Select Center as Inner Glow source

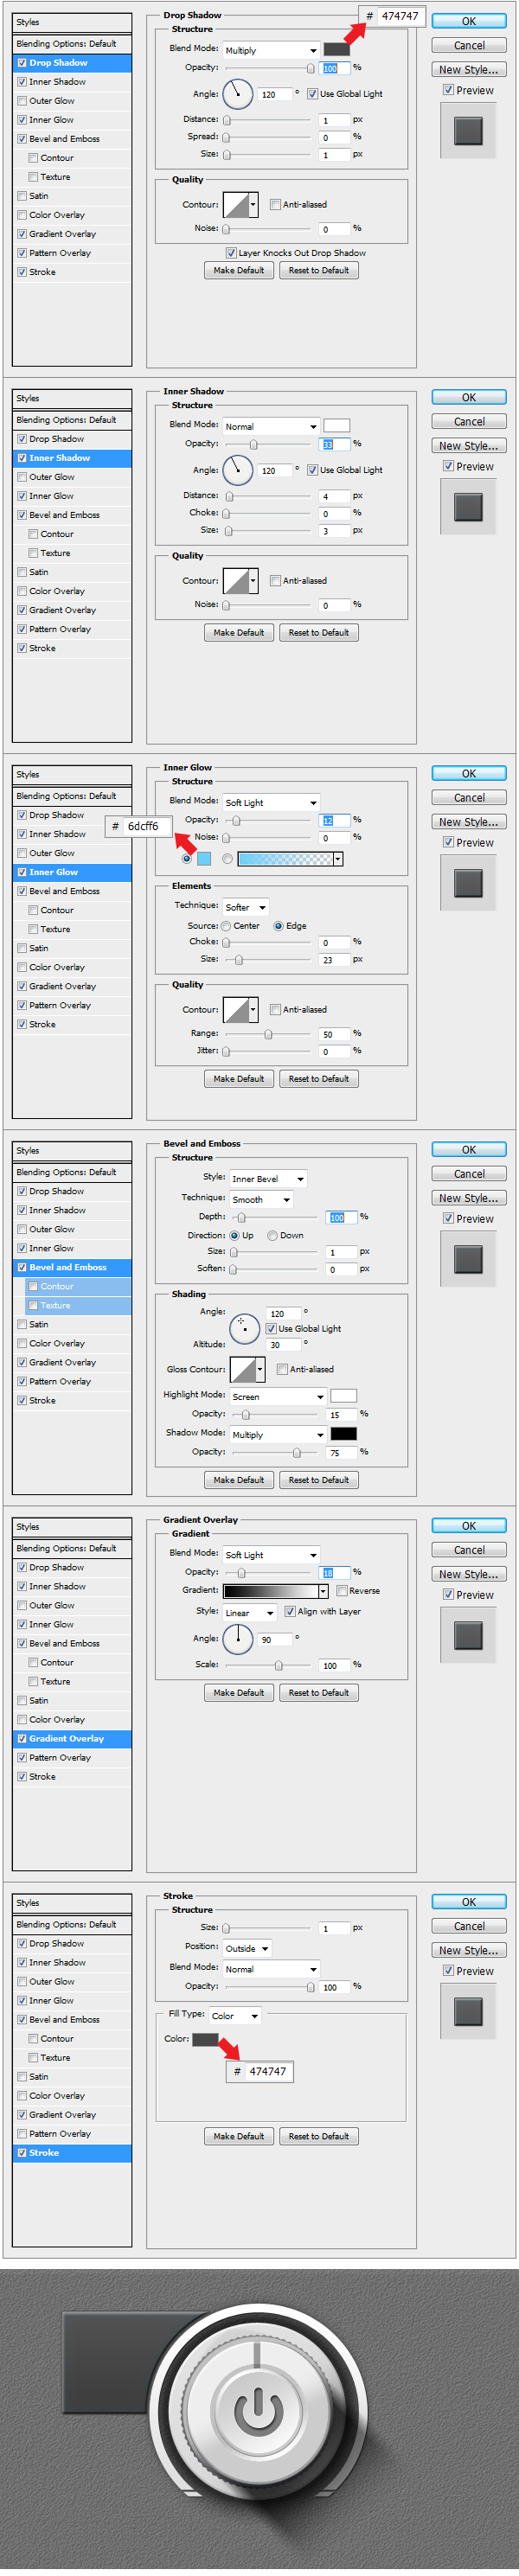tap(226, 926)
